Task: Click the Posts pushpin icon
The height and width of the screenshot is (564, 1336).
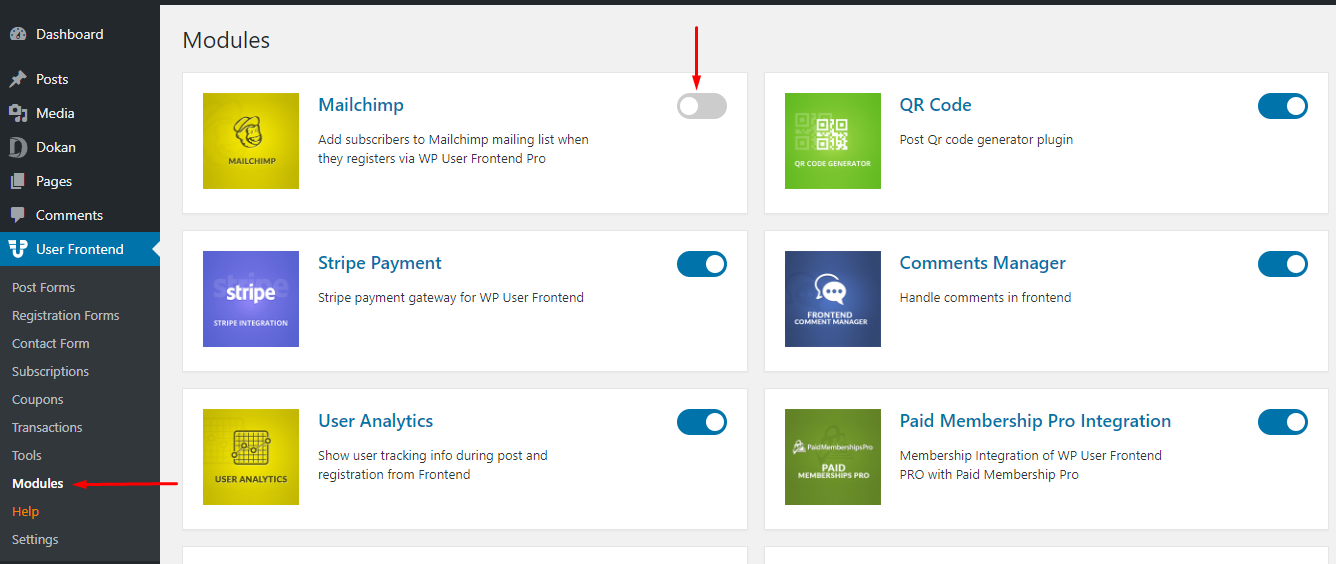Action: tap(18, 79)
